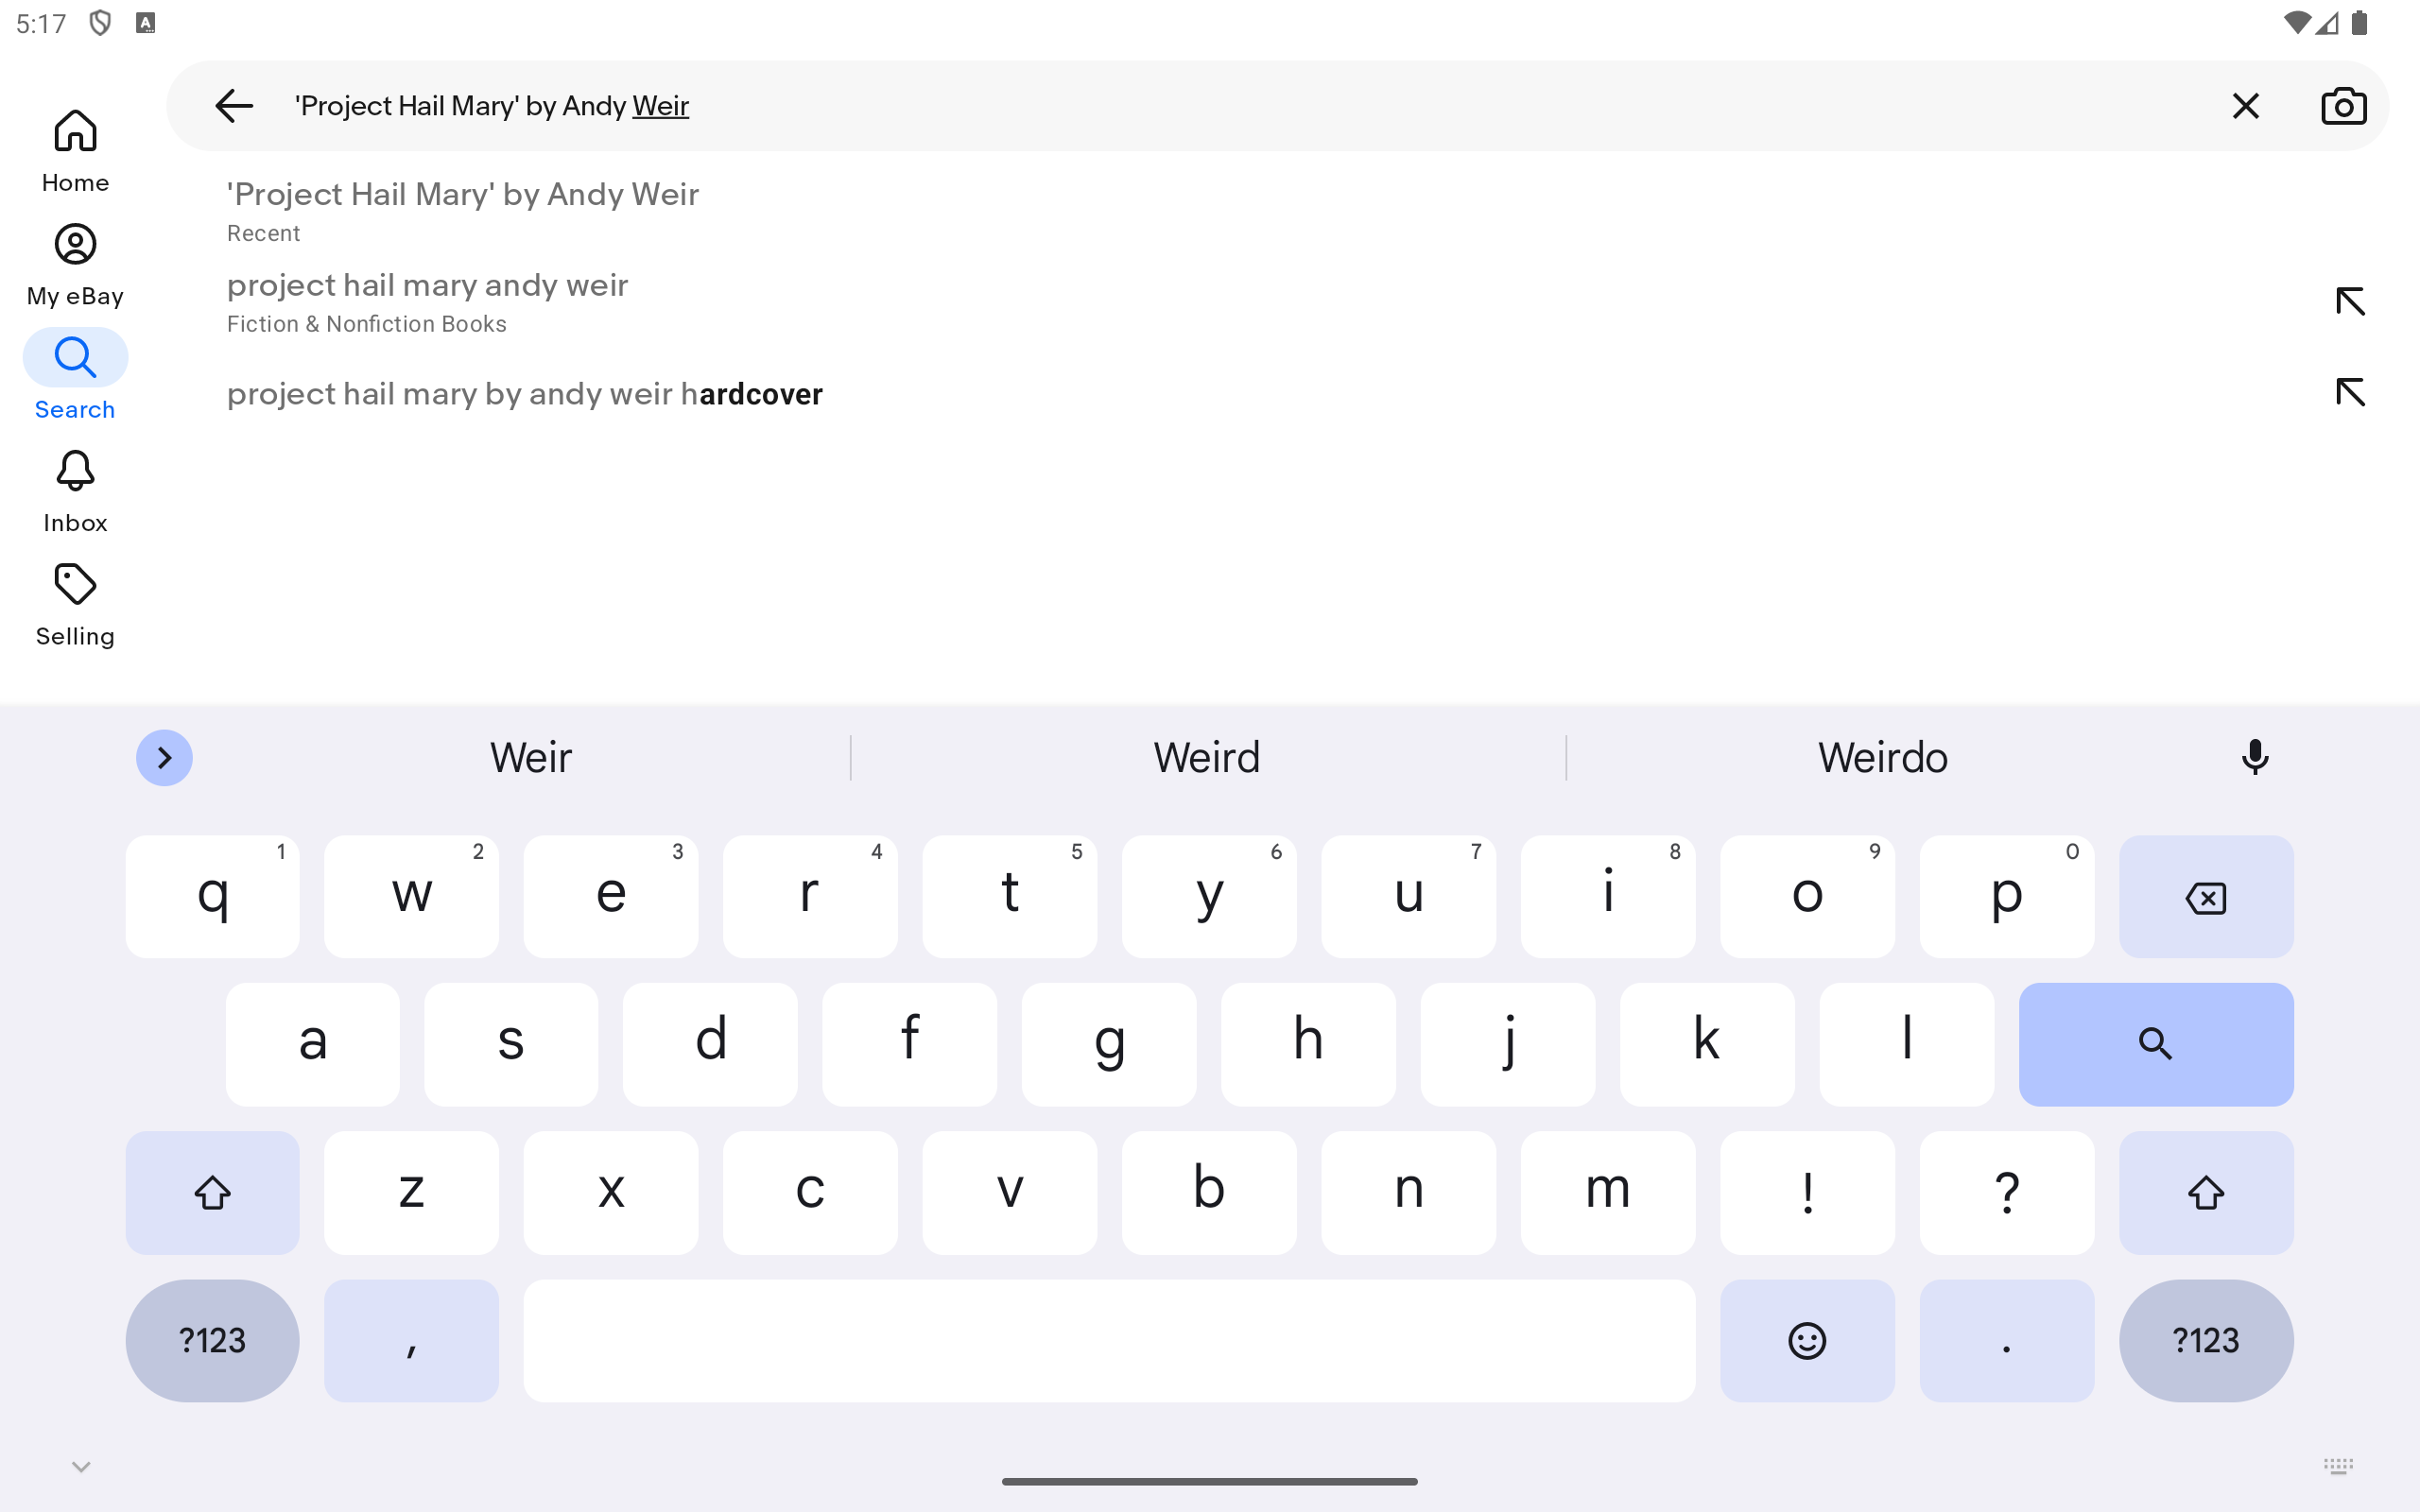Tap the question mark key
Viewport: 2420px width, 1512px height.
click(x=2007, y=1192)
